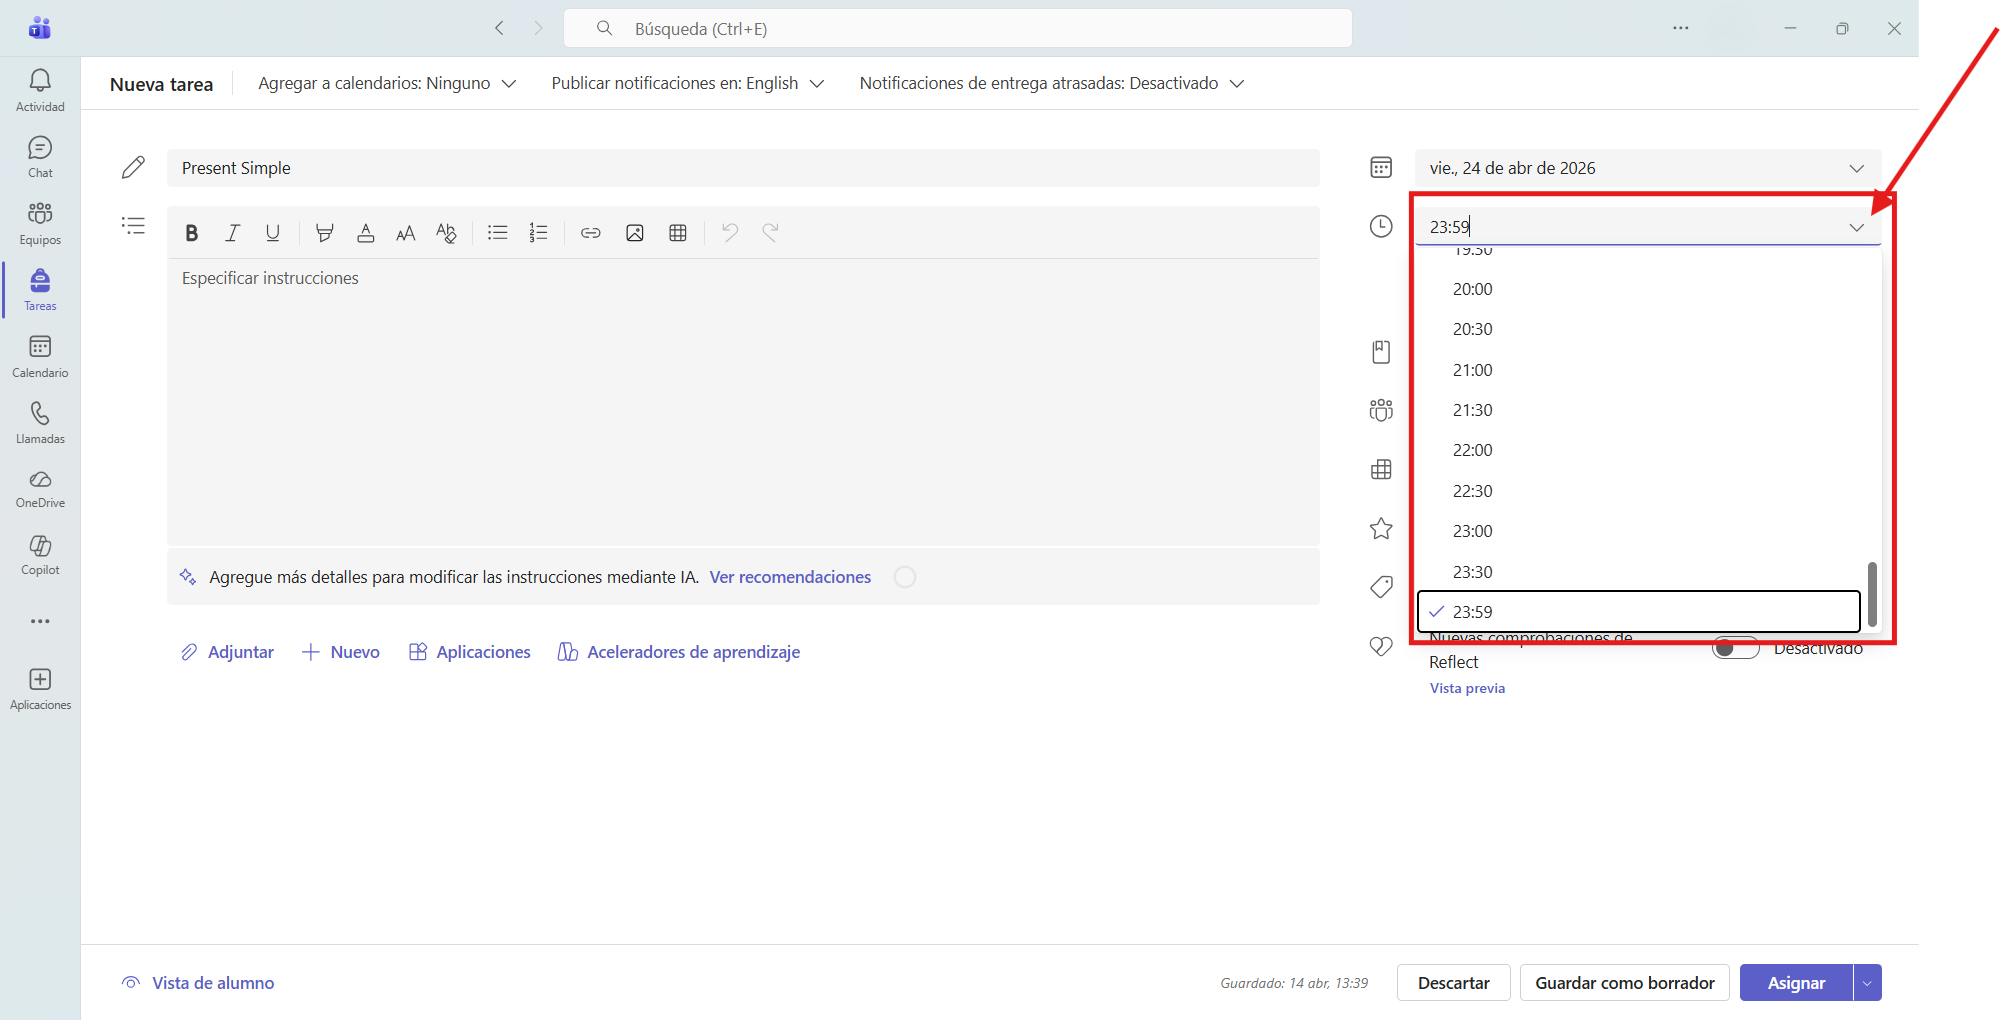This screenshot has width=2000, height=1020.
Task: Expand late-turn-in notifications dropdown
Action: pos(1051,83)
